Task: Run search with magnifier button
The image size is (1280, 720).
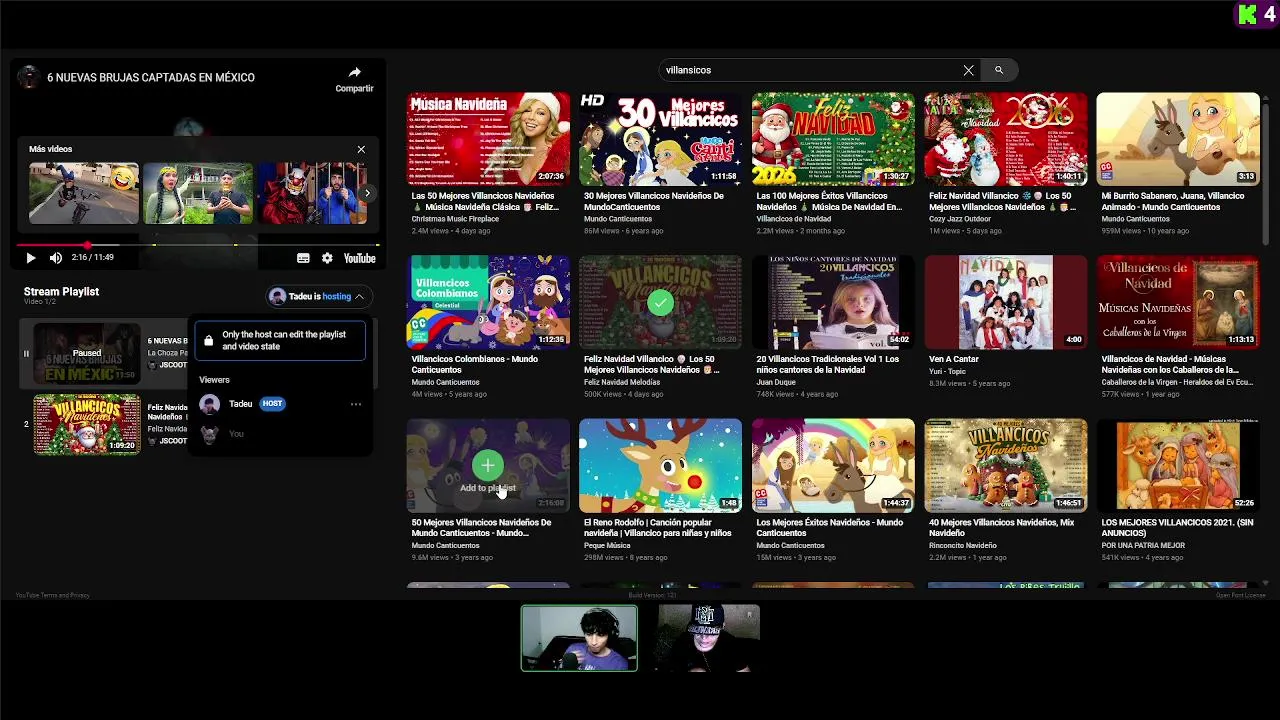Action: pyautogui.click(x=998, y=70)
